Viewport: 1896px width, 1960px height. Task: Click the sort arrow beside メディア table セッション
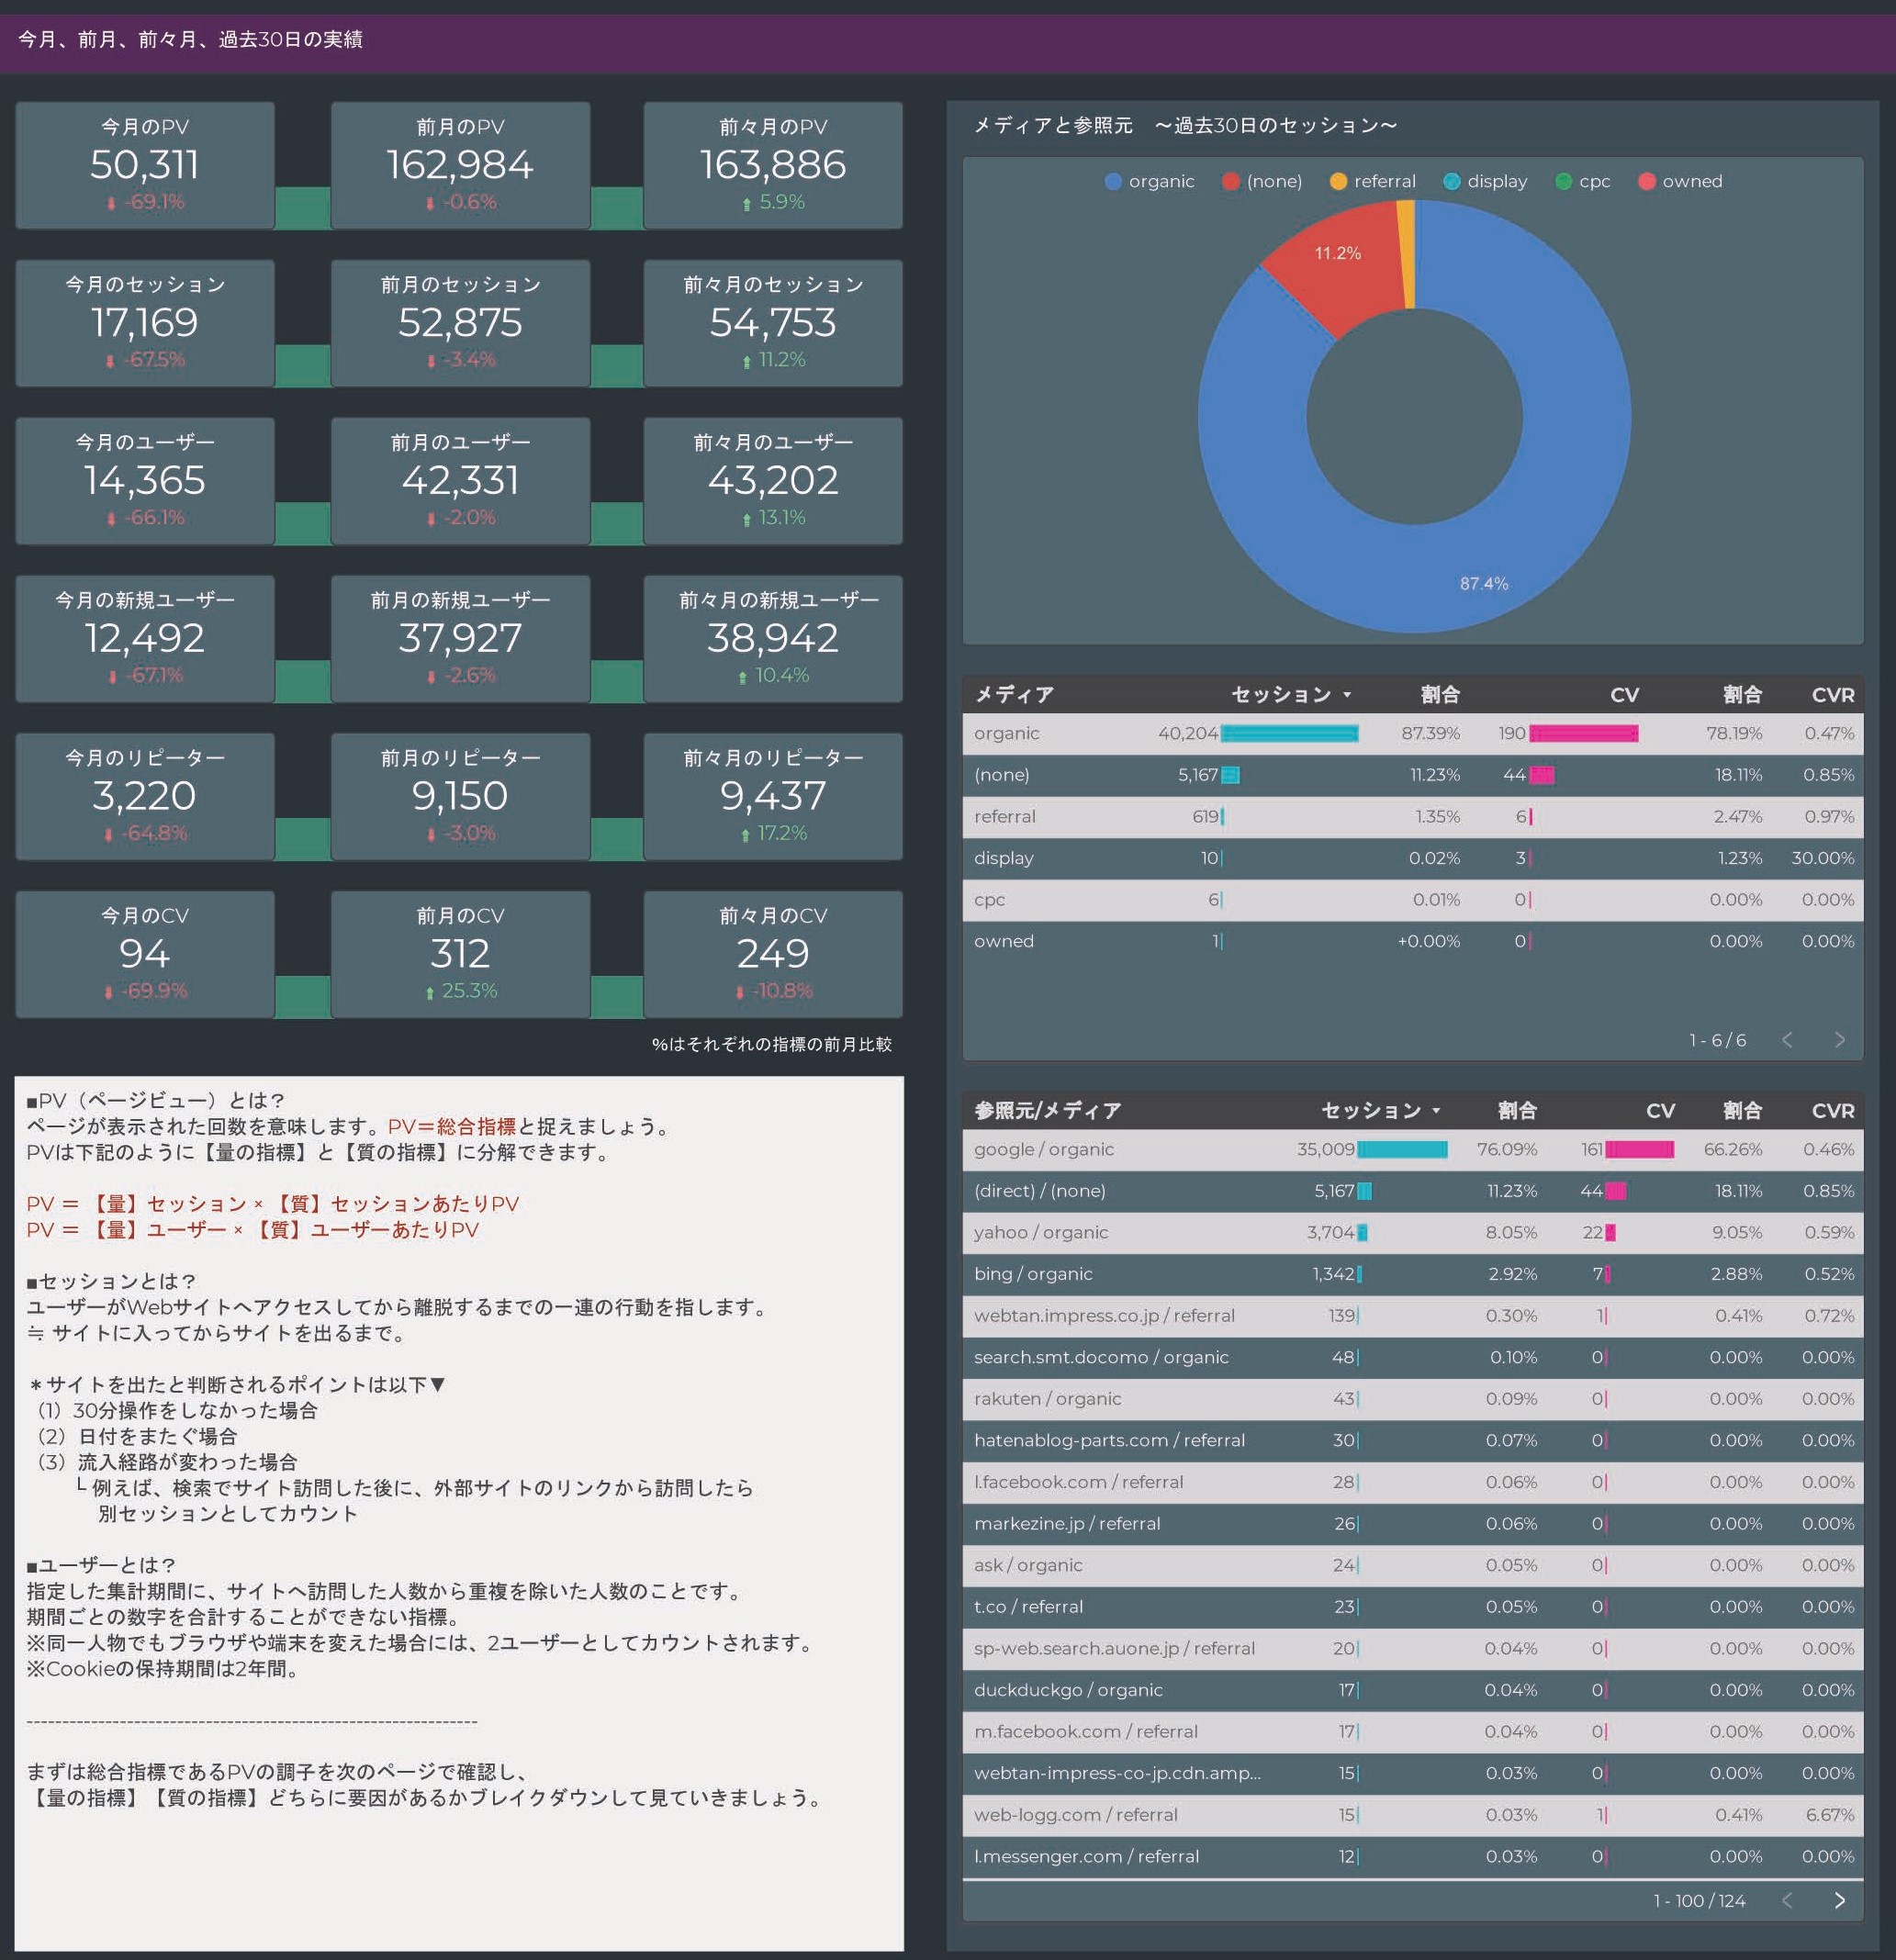tap(1347, 695)
